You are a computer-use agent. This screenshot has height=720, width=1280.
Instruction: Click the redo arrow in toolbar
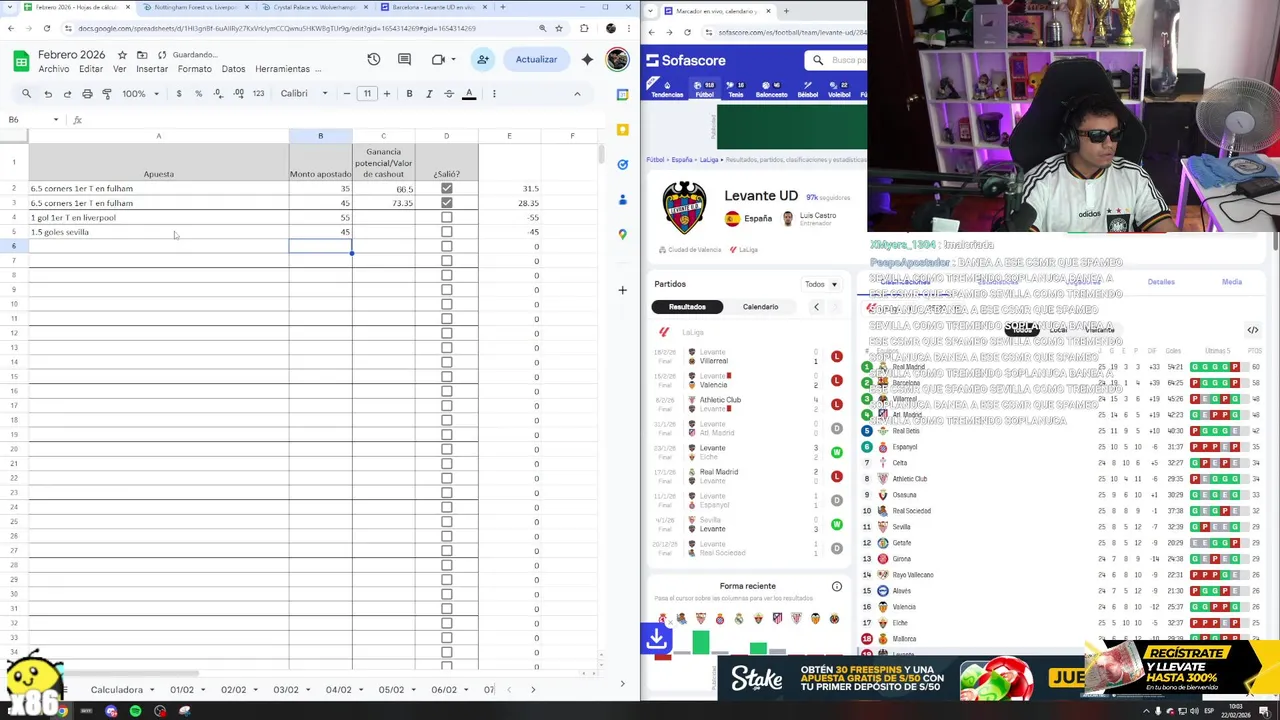(67, 94)
